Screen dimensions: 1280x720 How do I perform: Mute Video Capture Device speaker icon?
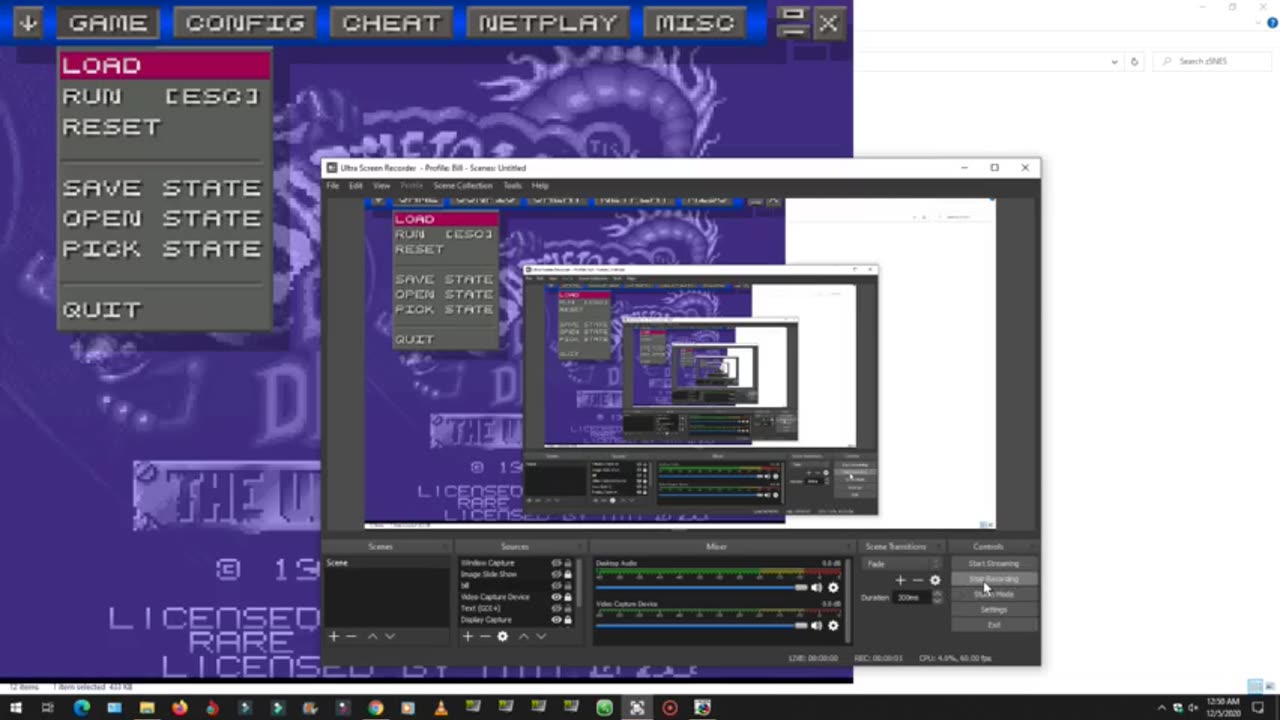817,625
